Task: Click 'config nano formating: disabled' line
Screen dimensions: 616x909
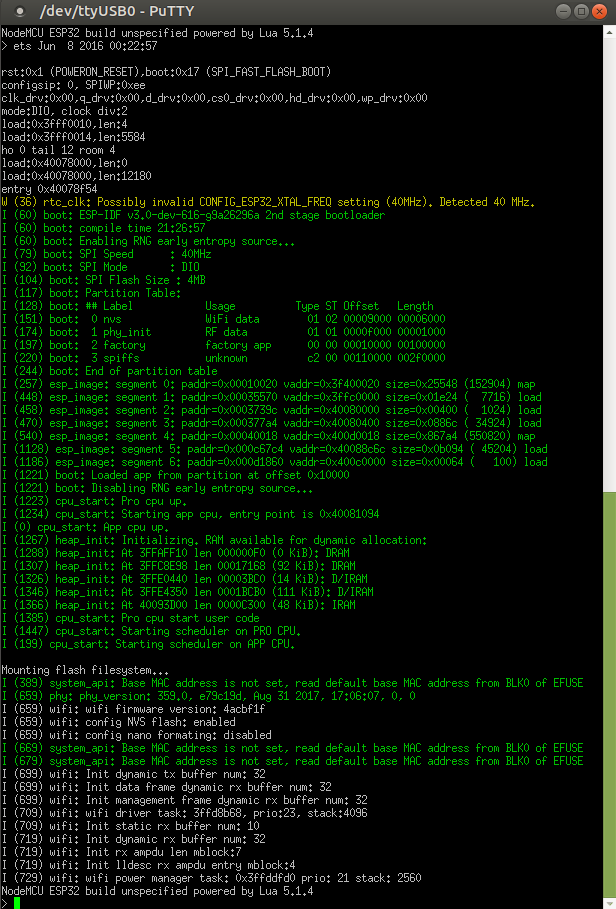Action: click(x=136, y=735)
